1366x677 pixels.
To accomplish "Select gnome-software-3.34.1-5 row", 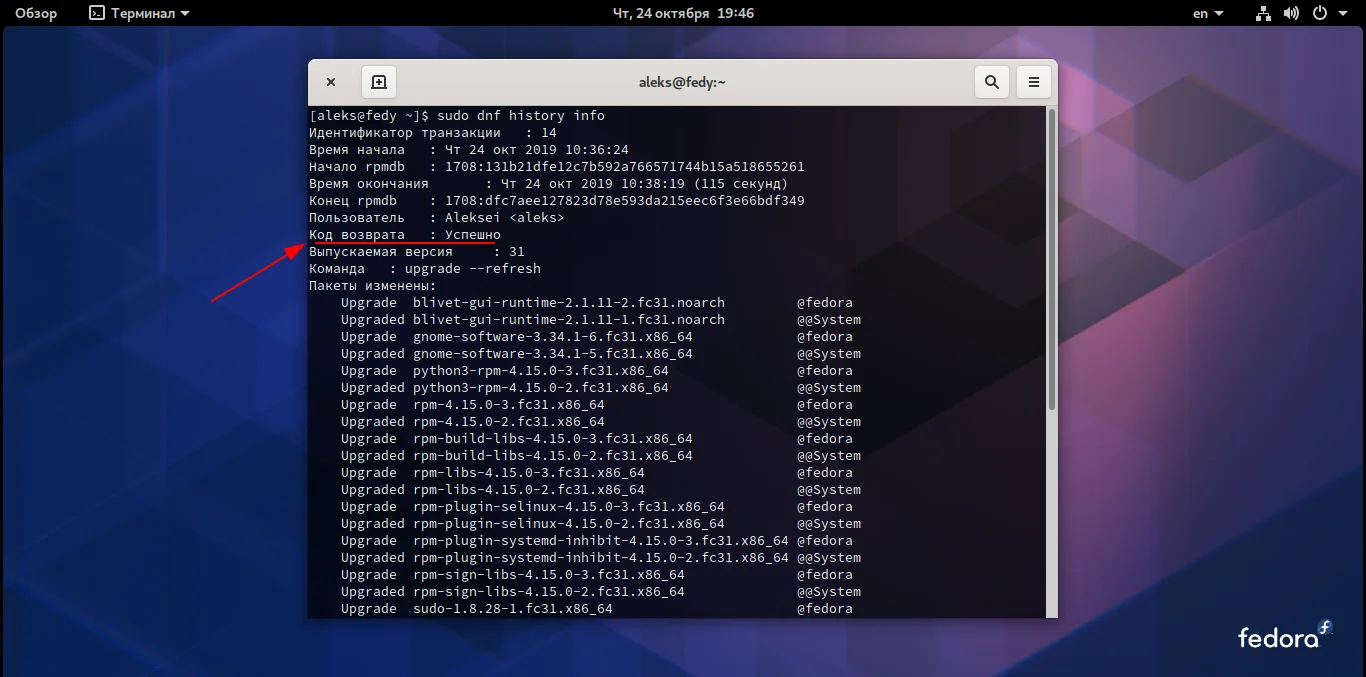I will [x=601, y=353].
